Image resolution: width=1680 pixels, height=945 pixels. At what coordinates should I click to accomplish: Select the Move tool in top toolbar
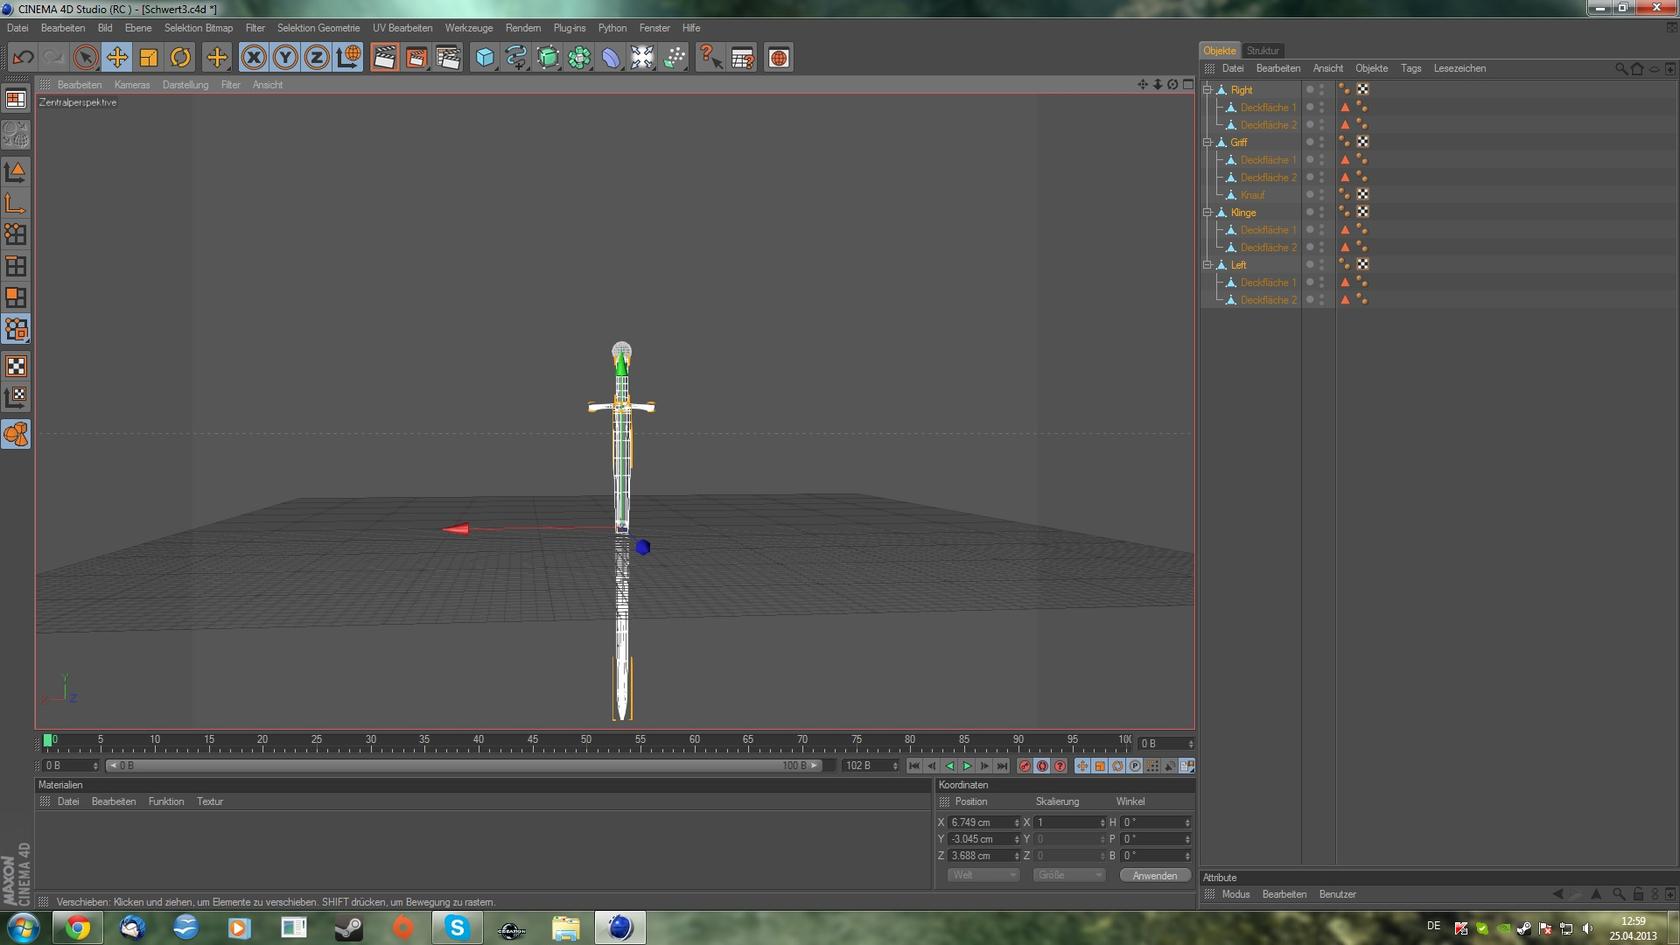click(117, 58)
